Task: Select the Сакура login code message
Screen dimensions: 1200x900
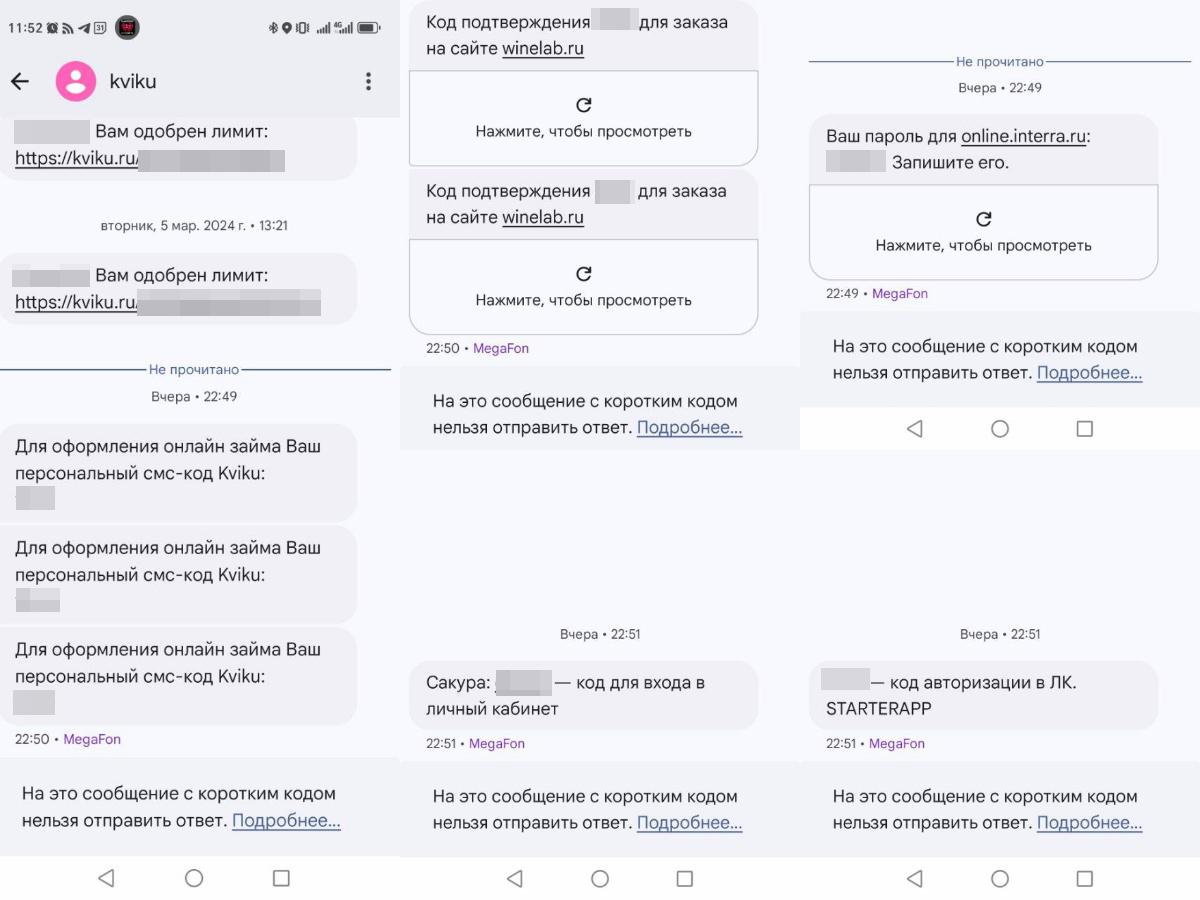Action: (x=583, y=695)
